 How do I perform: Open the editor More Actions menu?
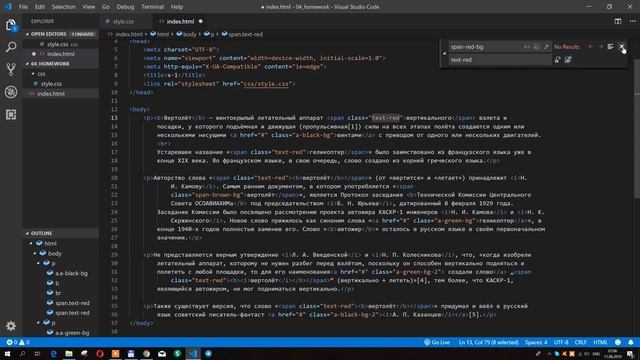(632, 21)
